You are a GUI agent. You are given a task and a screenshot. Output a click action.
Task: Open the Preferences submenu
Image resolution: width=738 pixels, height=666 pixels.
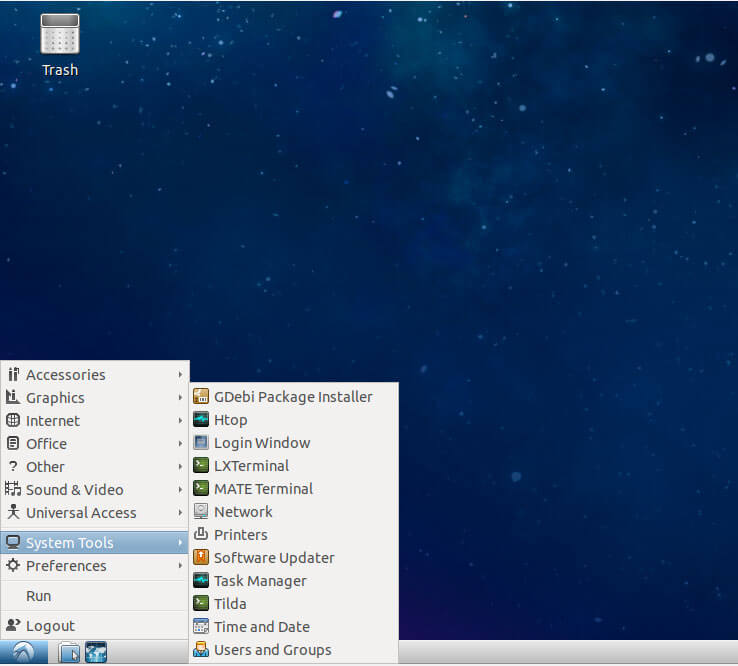pyautogui.click(x=95, y=565)
